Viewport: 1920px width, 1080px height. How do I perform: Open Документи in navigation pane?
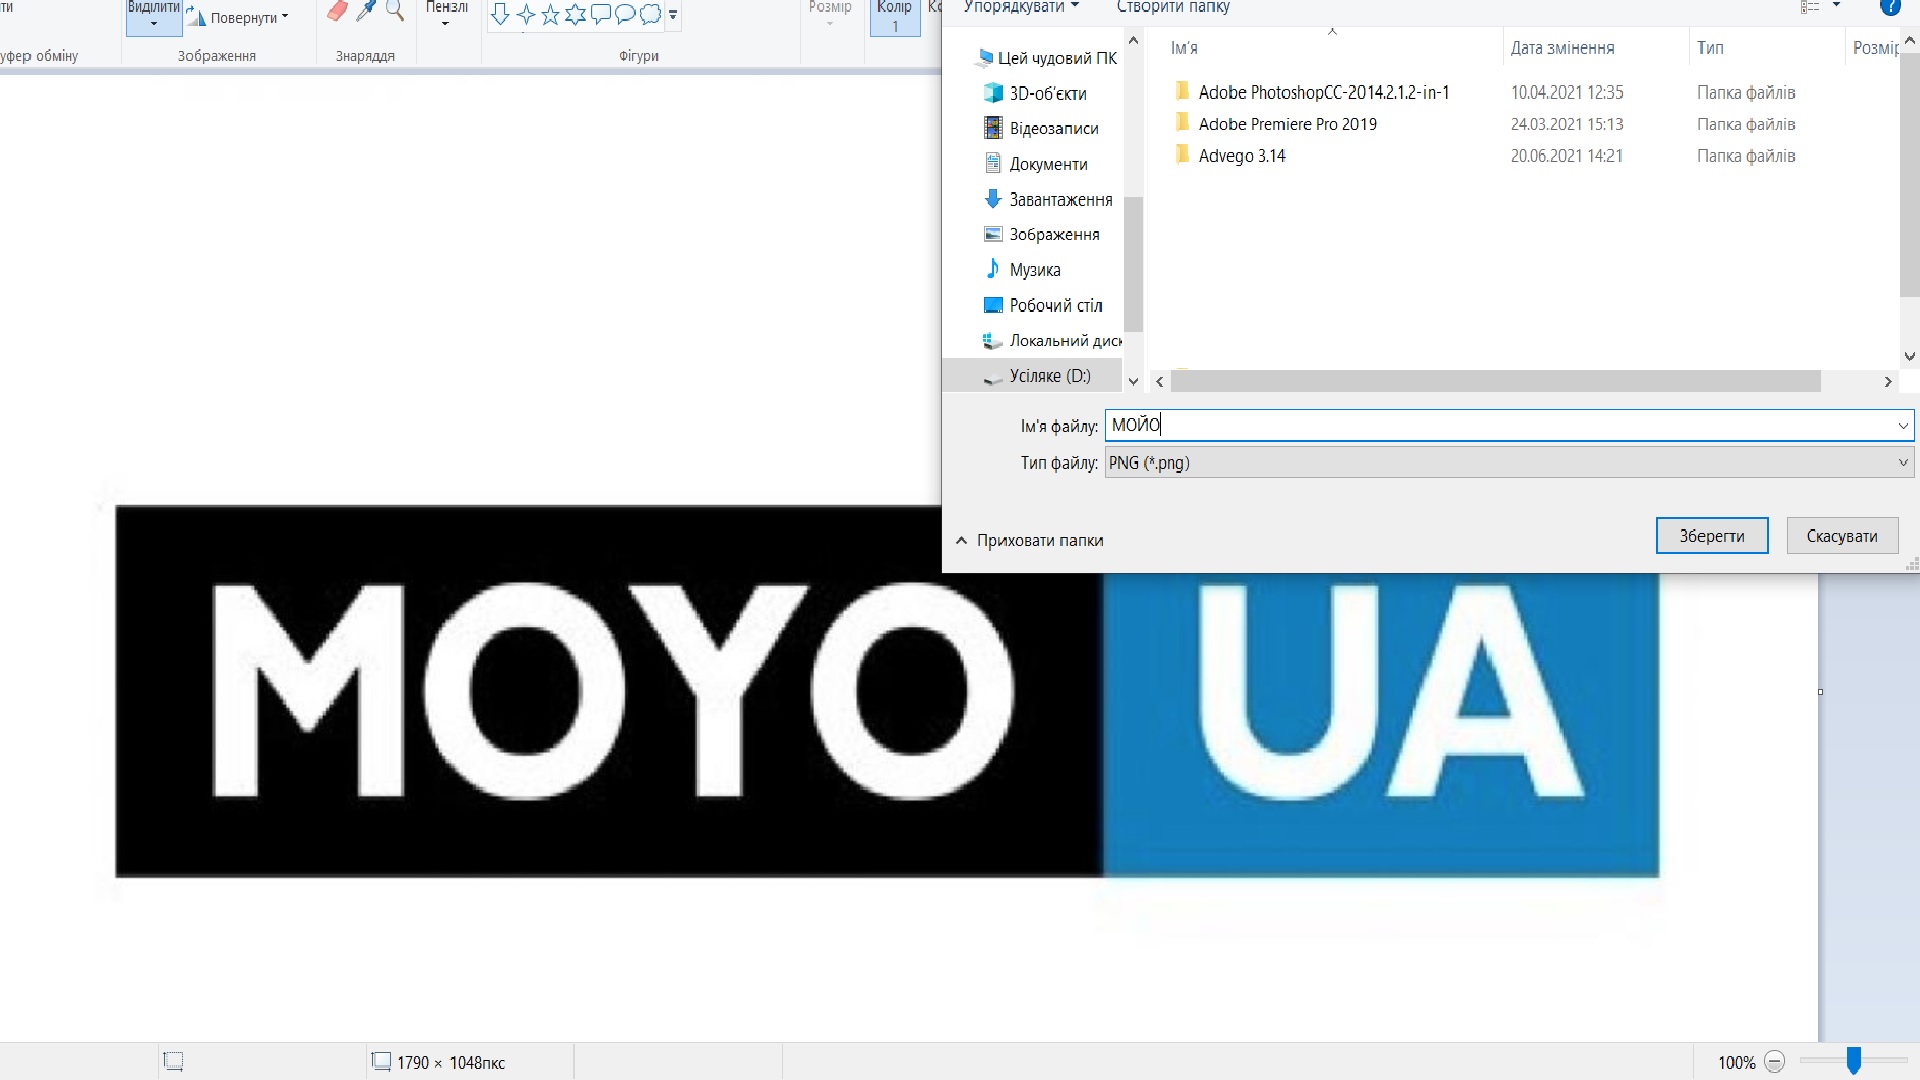point(1036,164)
